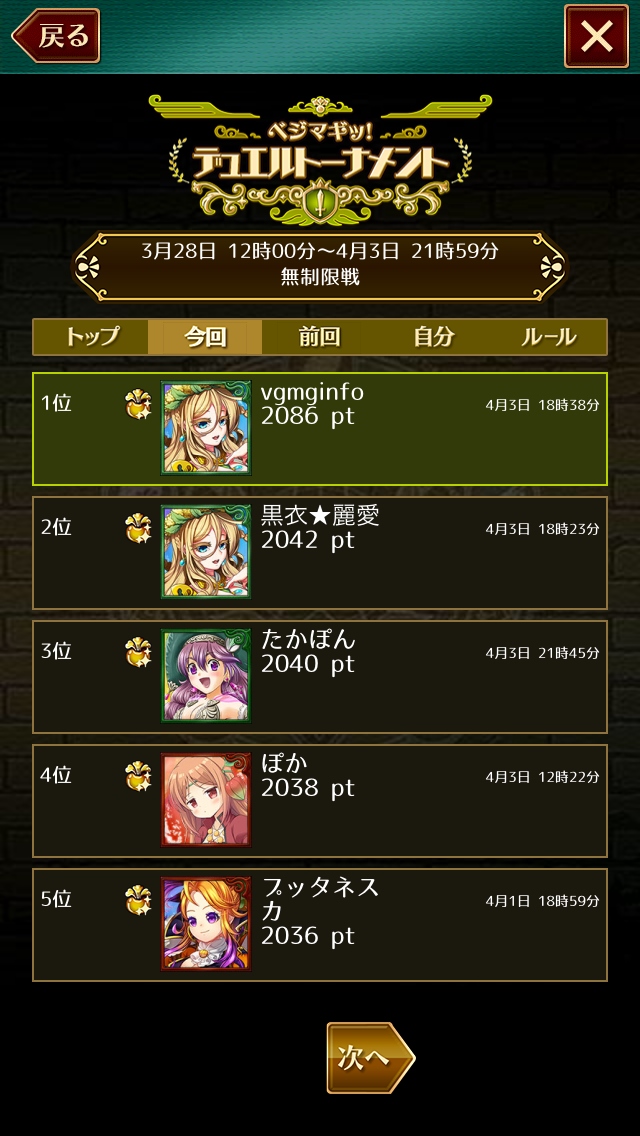Click the gold bag icon beside 2位

click(x=138, y=529)
